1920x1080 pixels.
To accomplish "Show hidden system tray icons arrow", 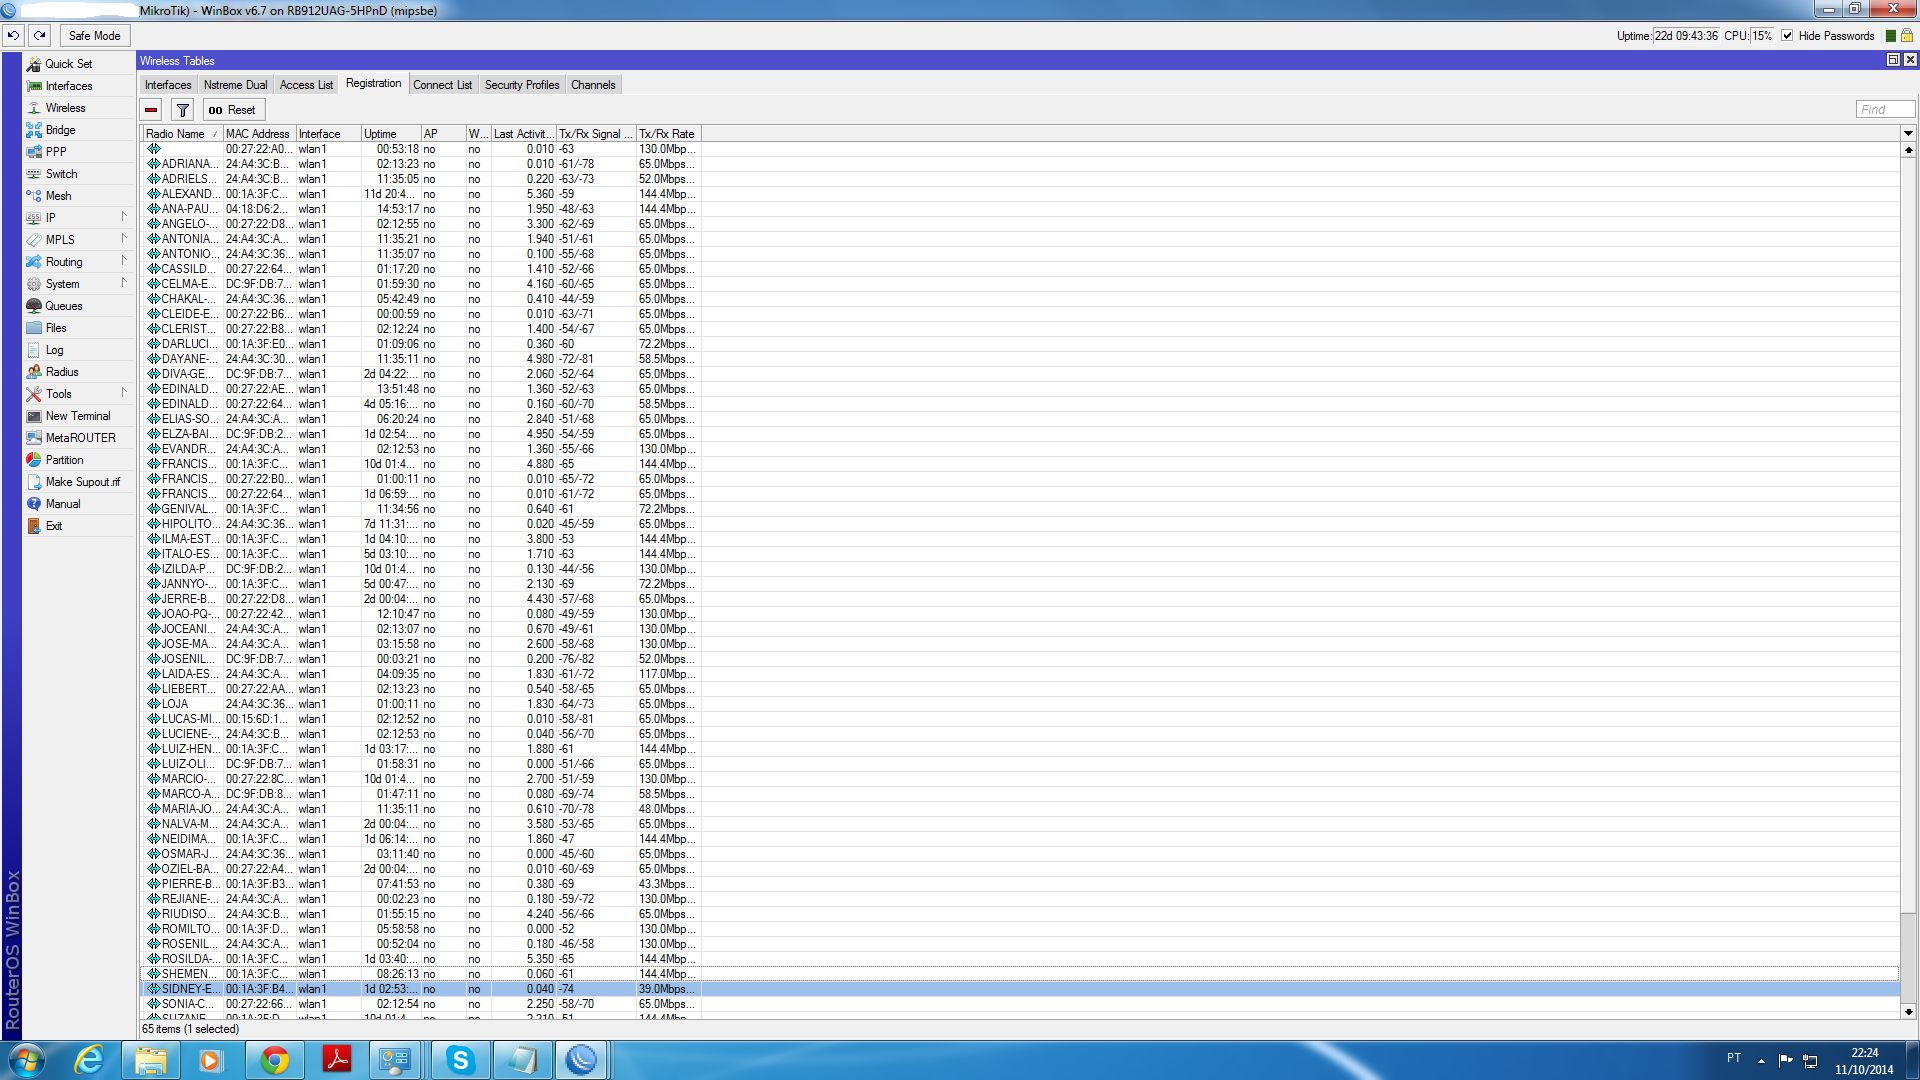I will (x=1761, y=1061).
